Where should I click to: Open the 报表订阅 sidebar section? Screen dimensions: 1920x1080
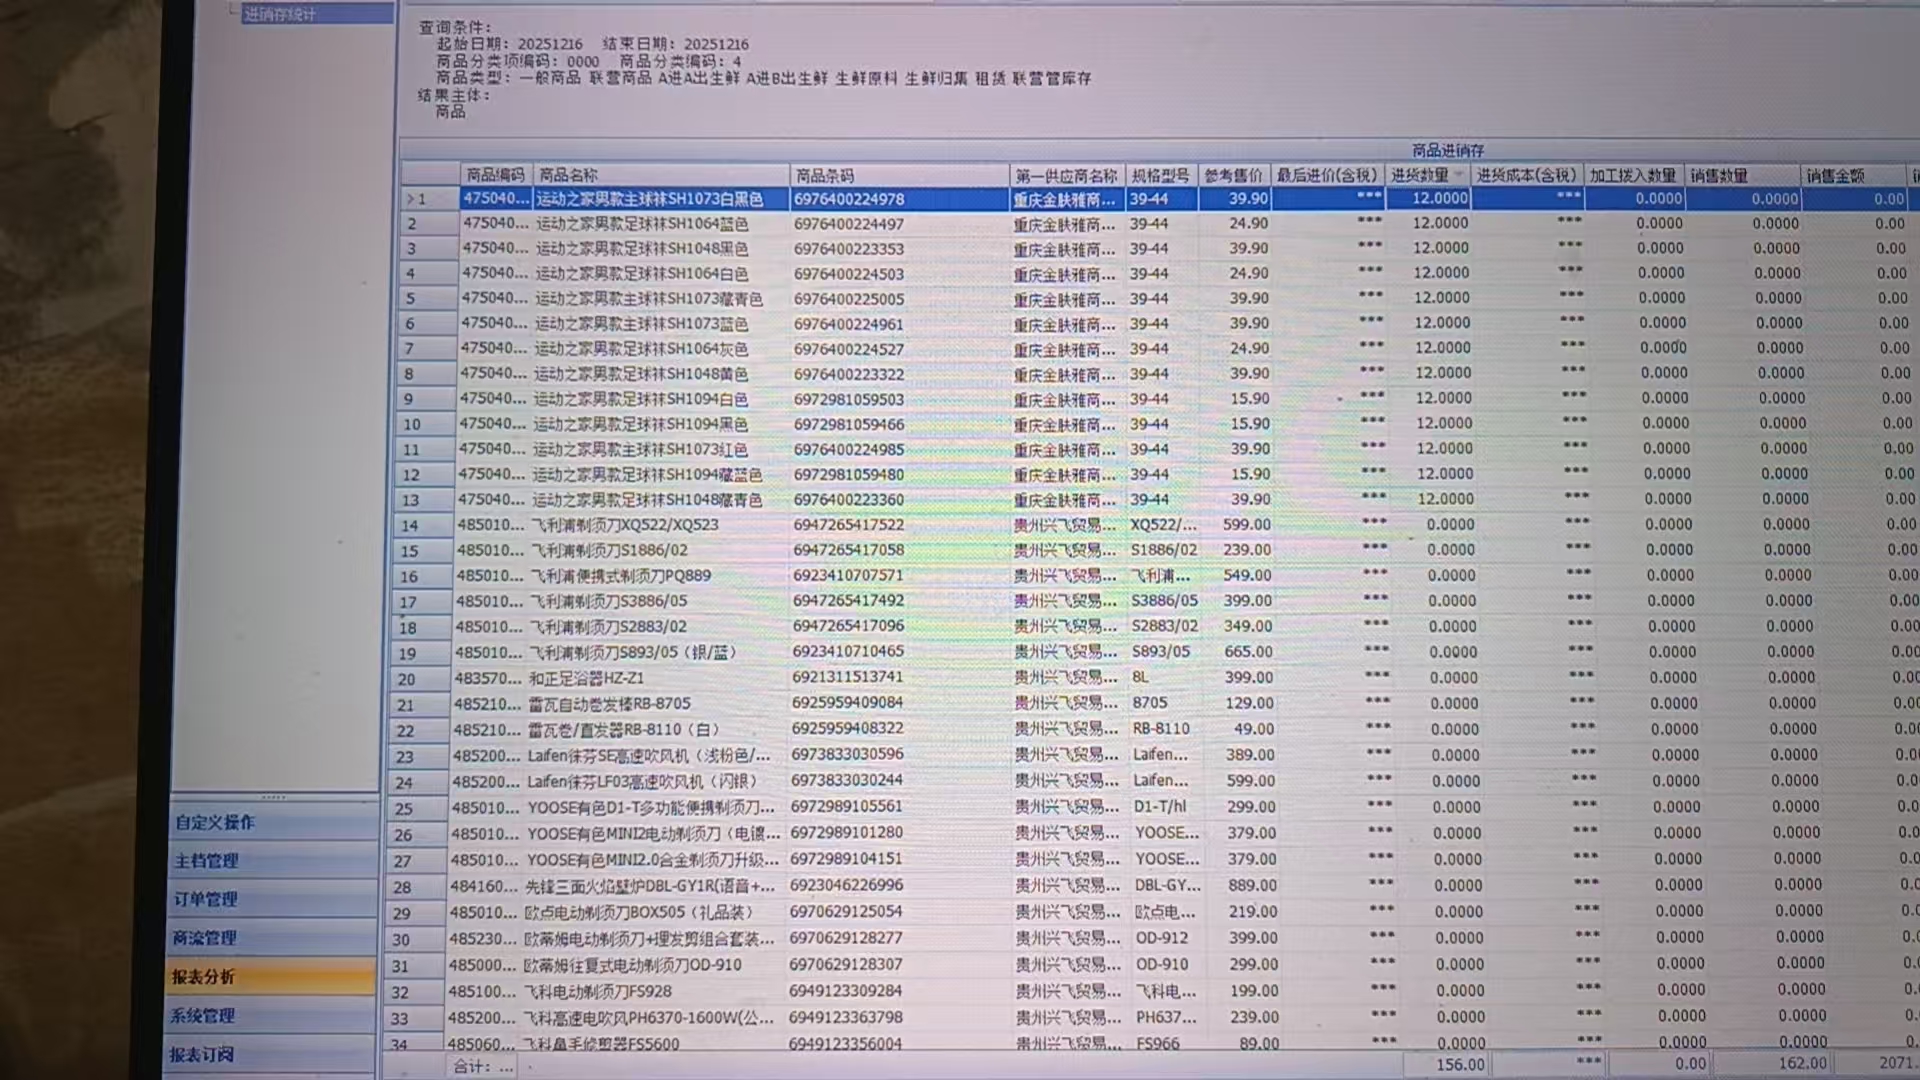pos(202,1054)
